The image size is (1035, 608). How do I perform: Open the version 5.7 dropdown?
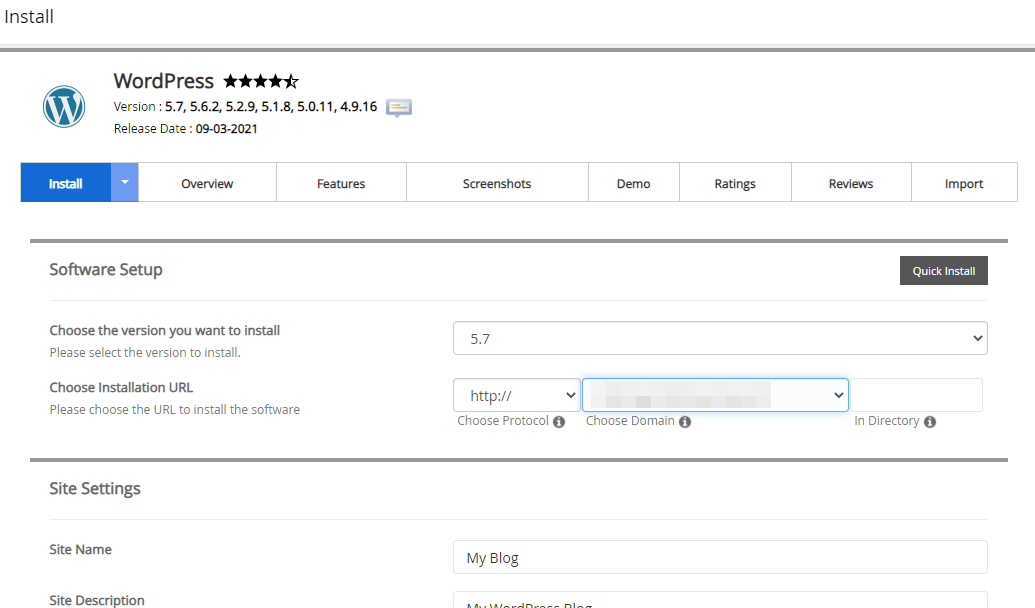click(720, 338)
